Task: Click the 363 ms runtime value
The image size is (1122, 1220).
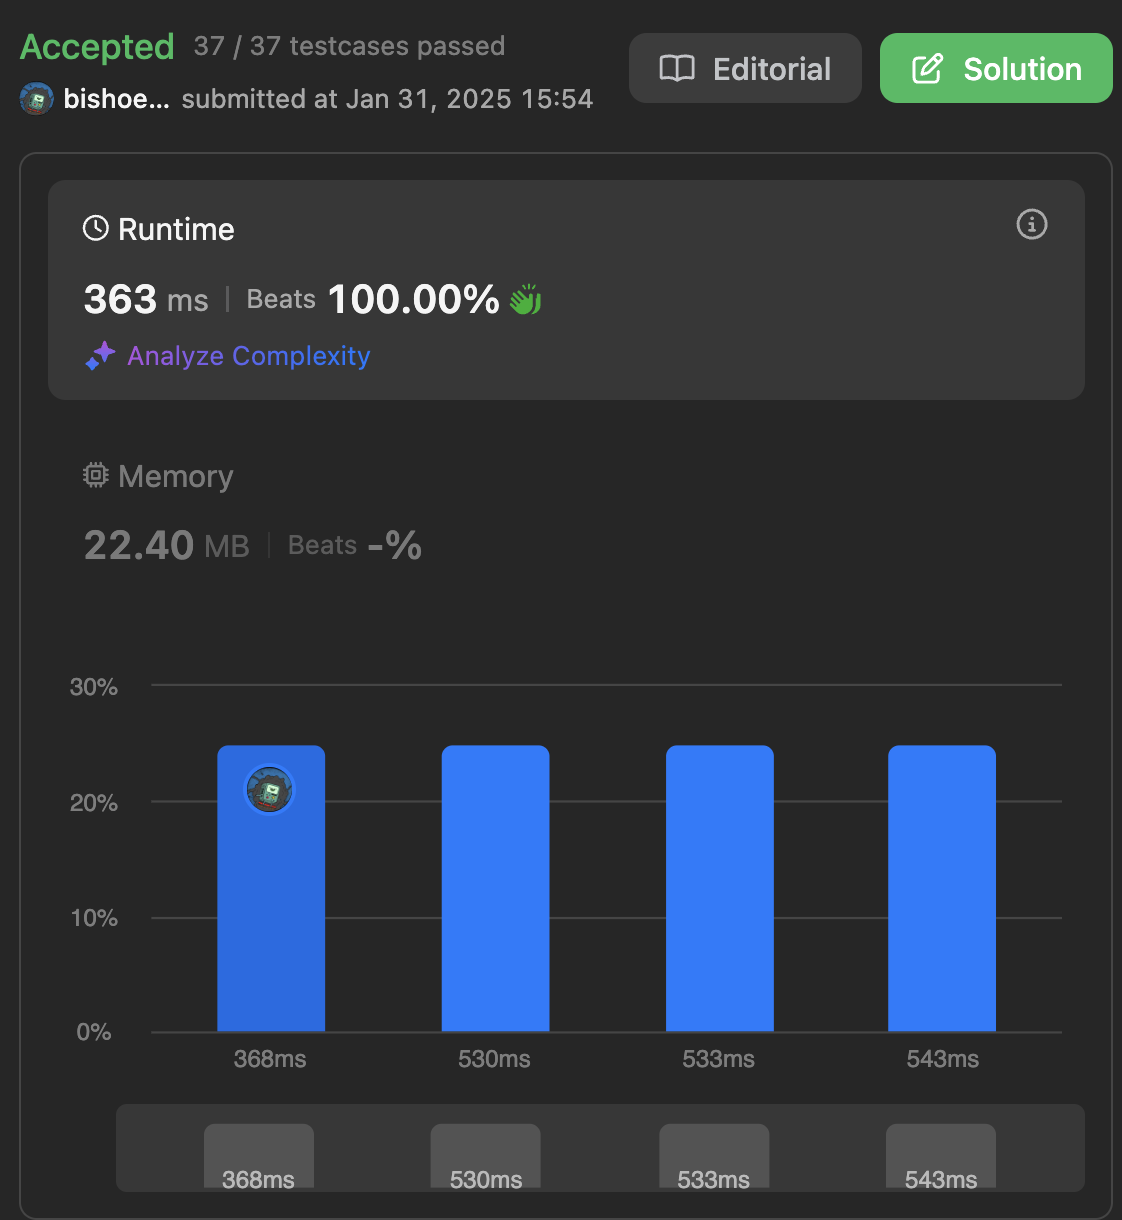Action: [x=146, y=299]
